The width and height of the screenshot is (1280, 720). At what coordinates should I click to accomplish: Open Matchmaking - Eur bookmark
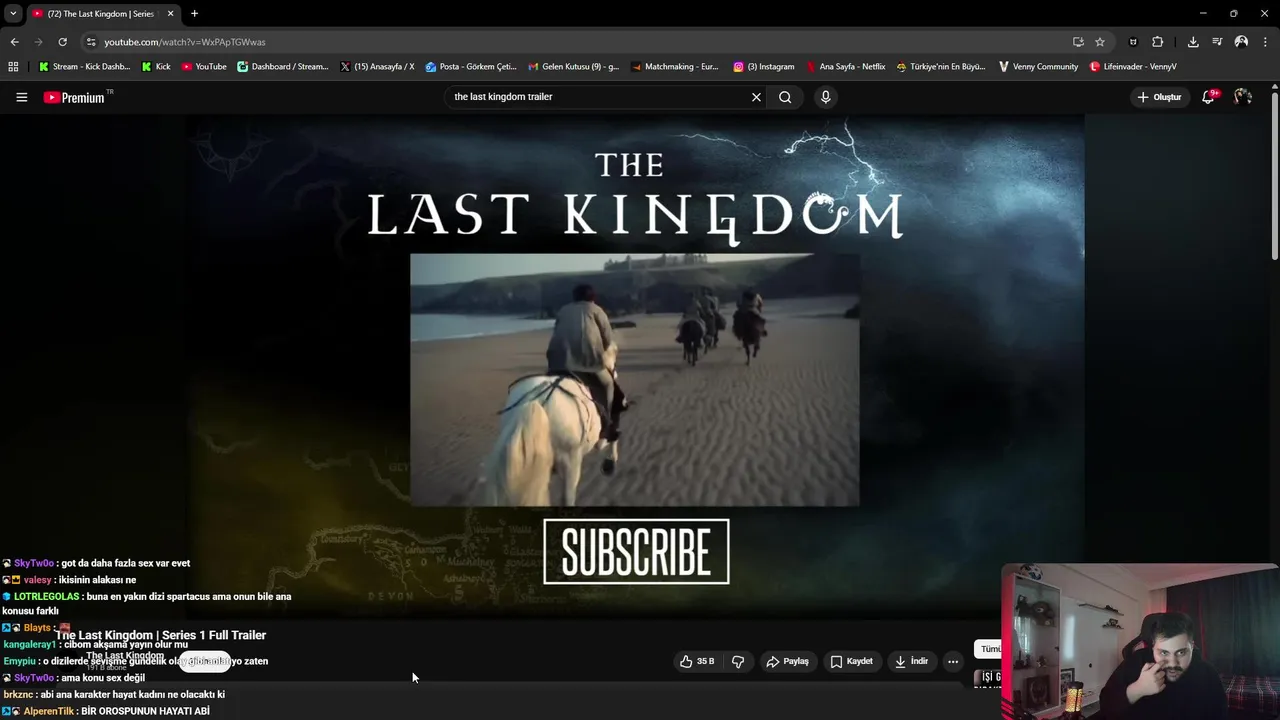pos(675,67)
